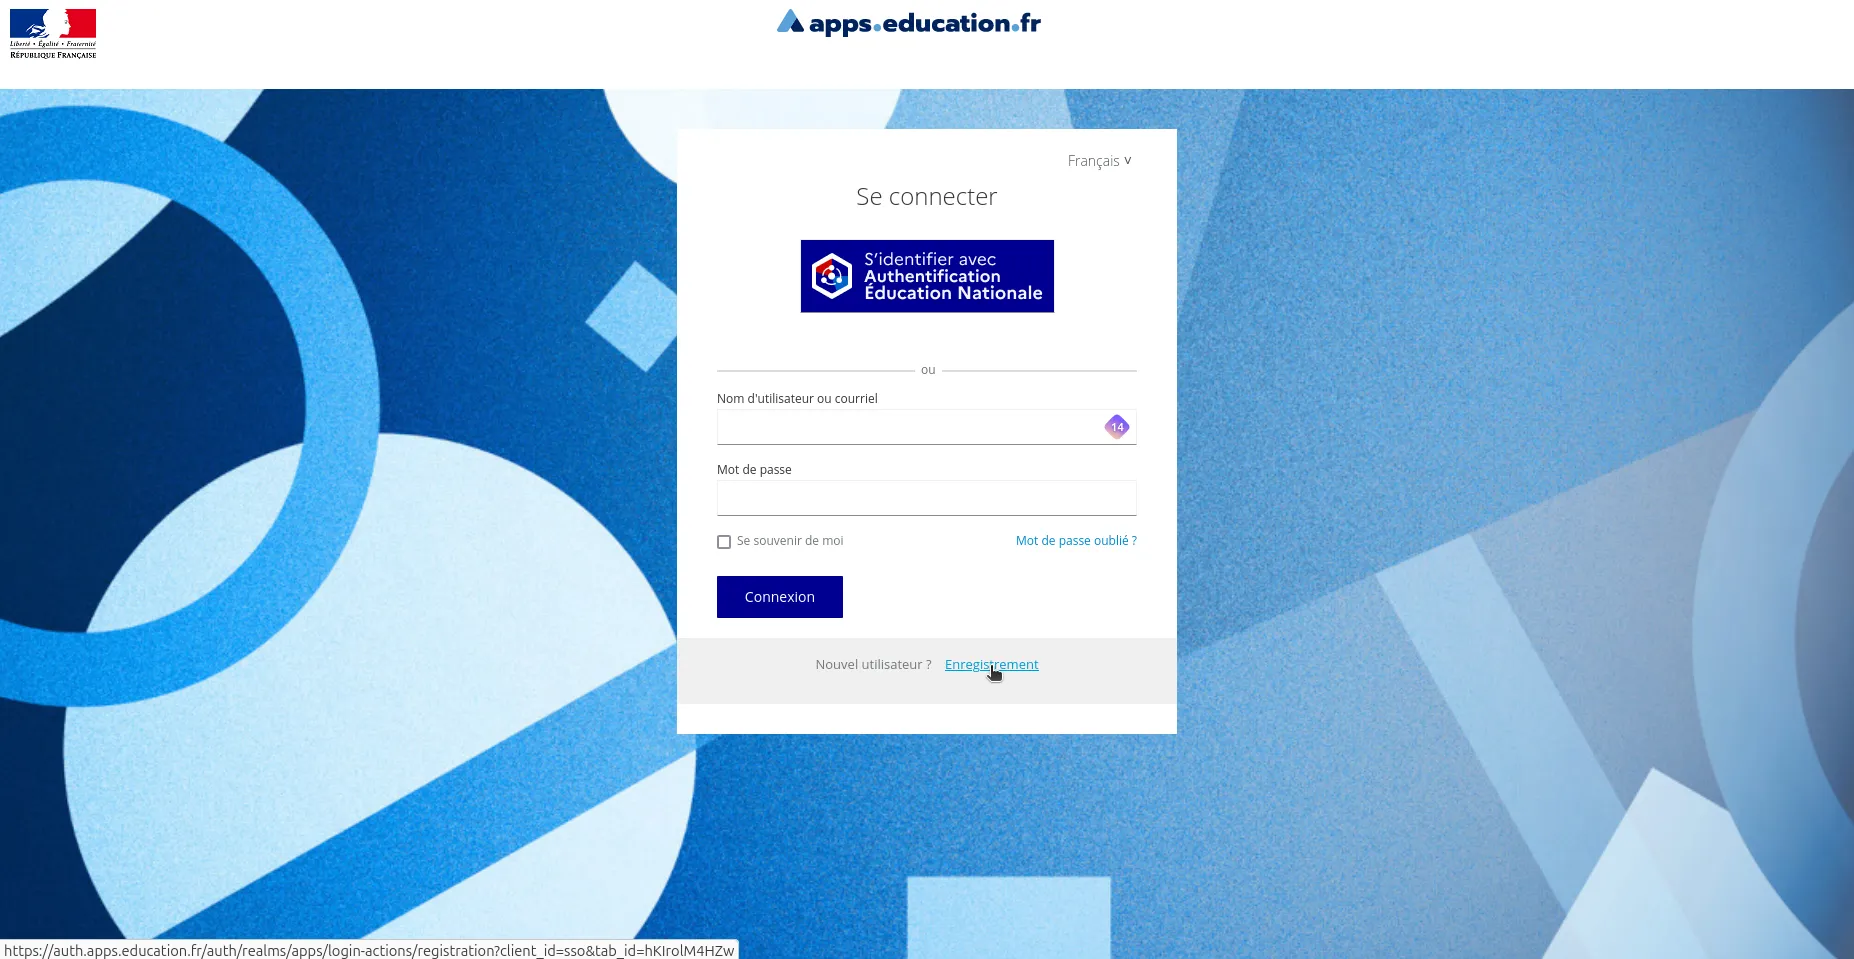
Task: Click the Mot de passe label
Action: pyautogui.click(x=754, y=470)
